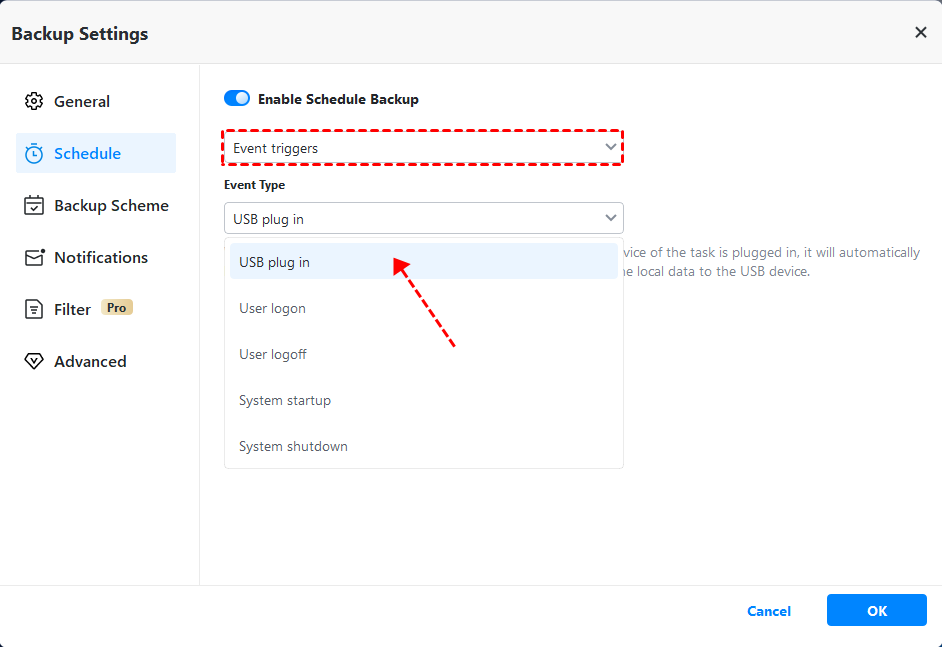The width and height of the screenshot is (942, 647).
Task: Click the Pro badge beside Filter
Action: [117, 308]
